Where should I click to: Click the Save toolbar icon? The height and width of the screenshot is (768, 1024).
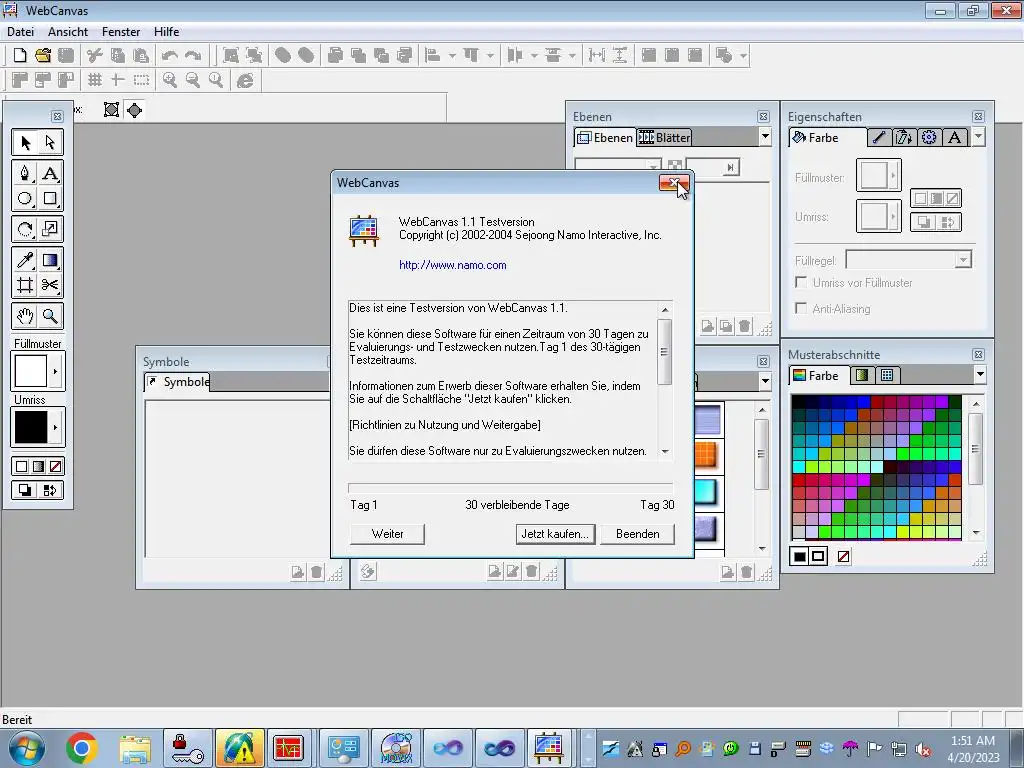pyautogui.click(x=66, y=56)
